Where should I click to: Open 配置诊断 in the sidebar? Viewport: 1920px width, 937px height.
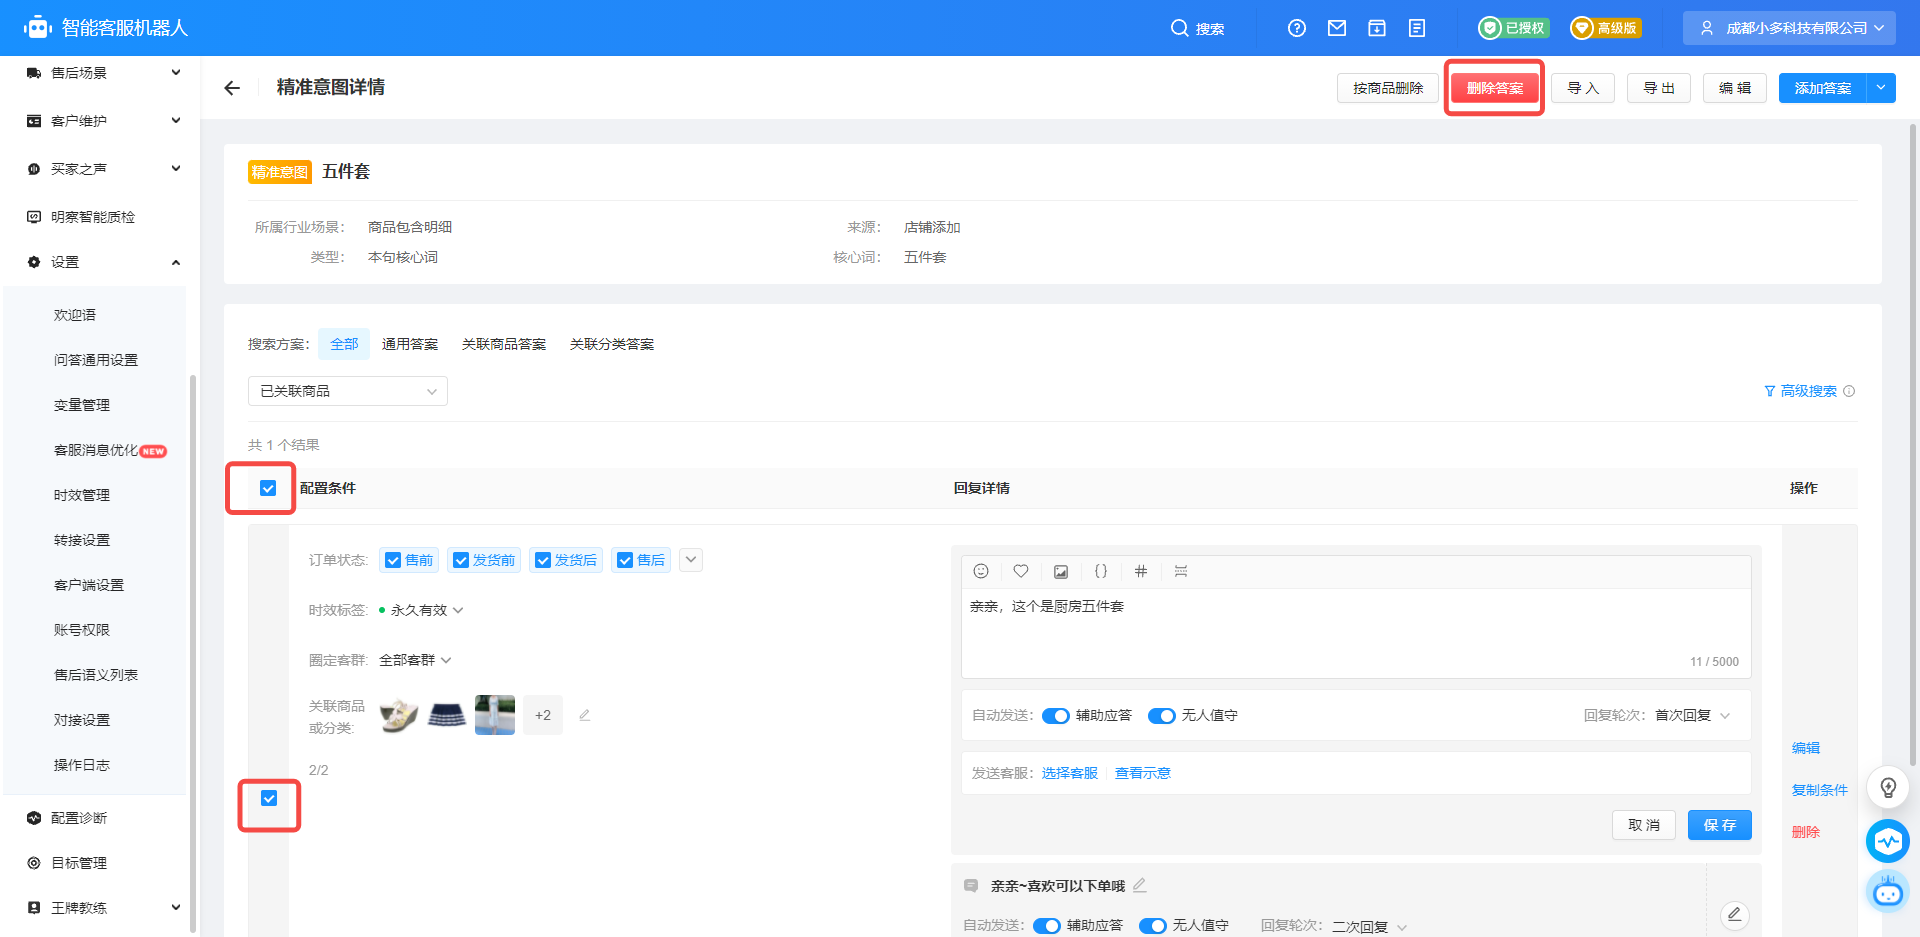[x=79, y=818]
